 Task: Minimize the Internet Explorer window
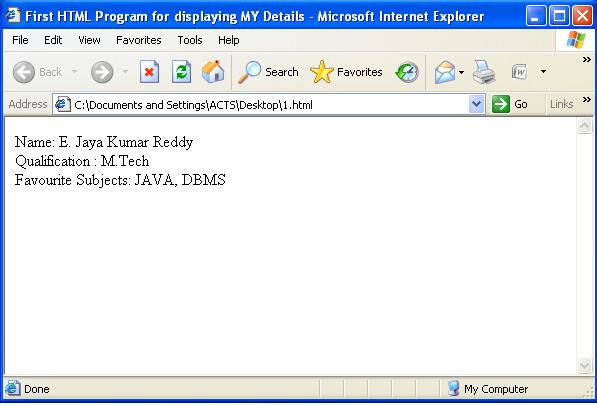[535, 16]
